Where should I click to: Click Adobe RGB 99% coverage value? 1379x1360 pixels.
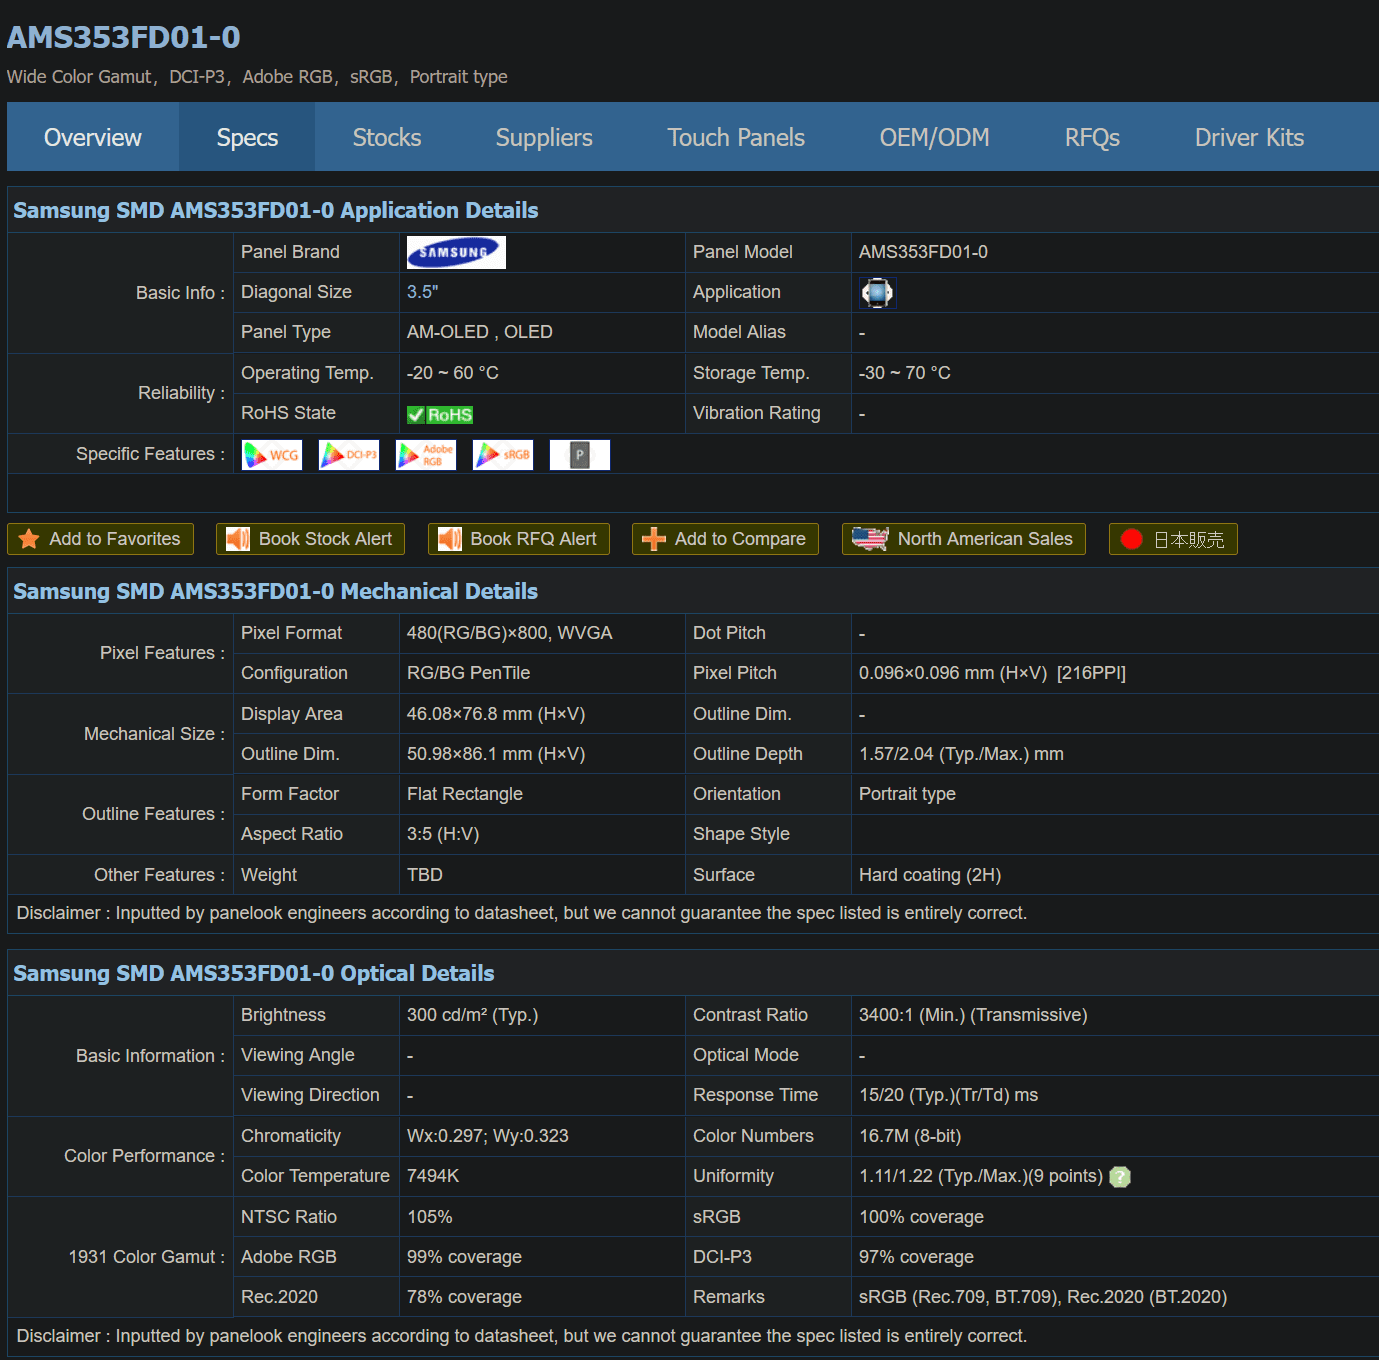click(464, 1257)
